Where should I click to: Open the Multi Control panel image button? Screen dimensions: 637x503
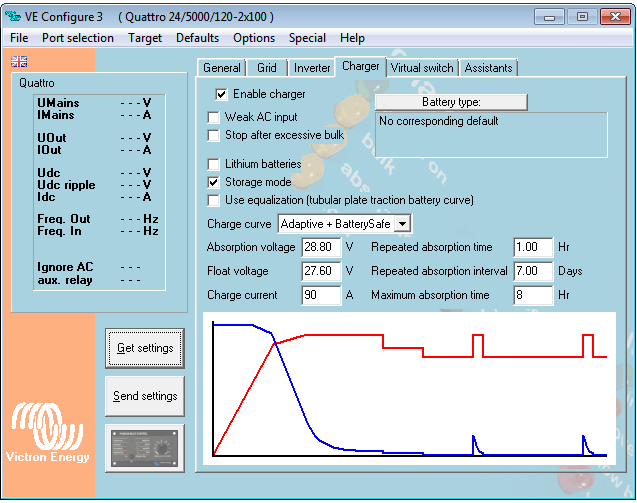(145, 448)
